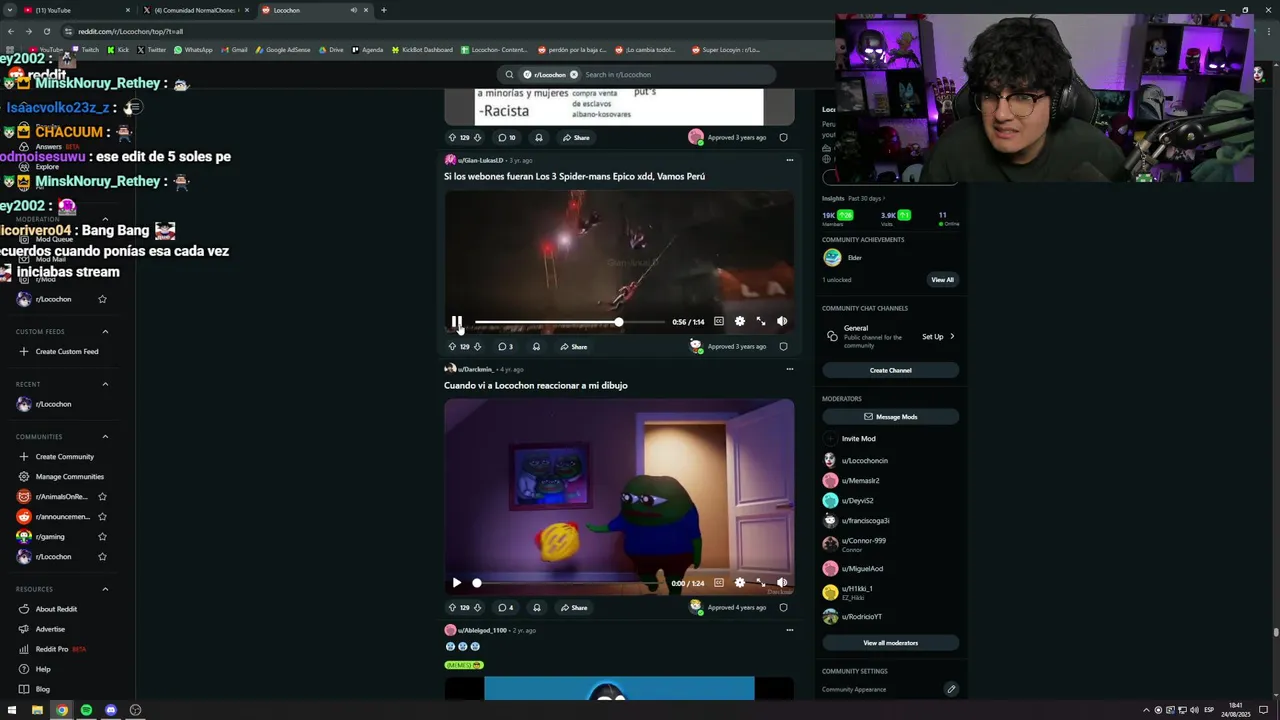Open settings gear on Pepe drawing video

740,583
